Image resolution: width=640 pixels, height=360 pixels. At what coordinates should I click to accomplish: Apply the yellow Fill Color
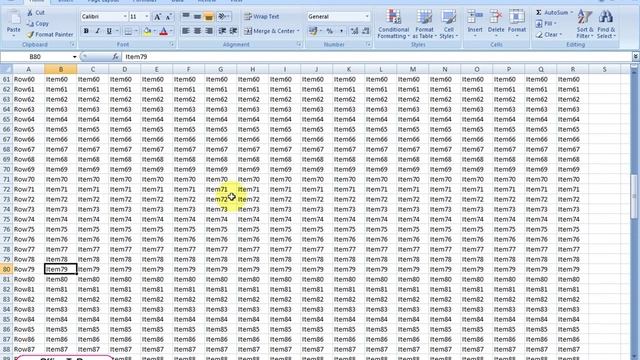coord(147,31)
